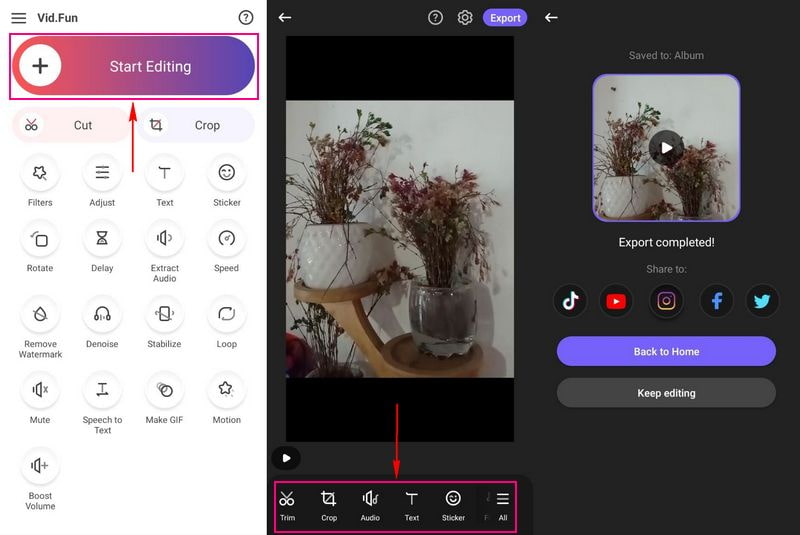This screenshot has width=800, height=535.
Task: Select Extract Audio
Action: 164,252
